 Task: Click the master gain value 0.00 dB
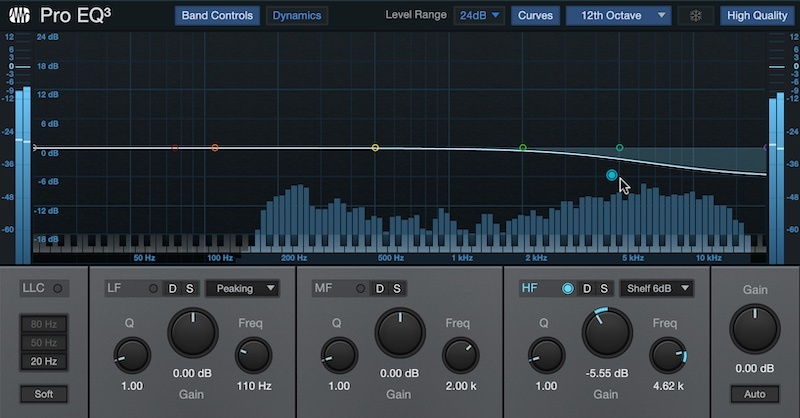[x=755, y=368]
